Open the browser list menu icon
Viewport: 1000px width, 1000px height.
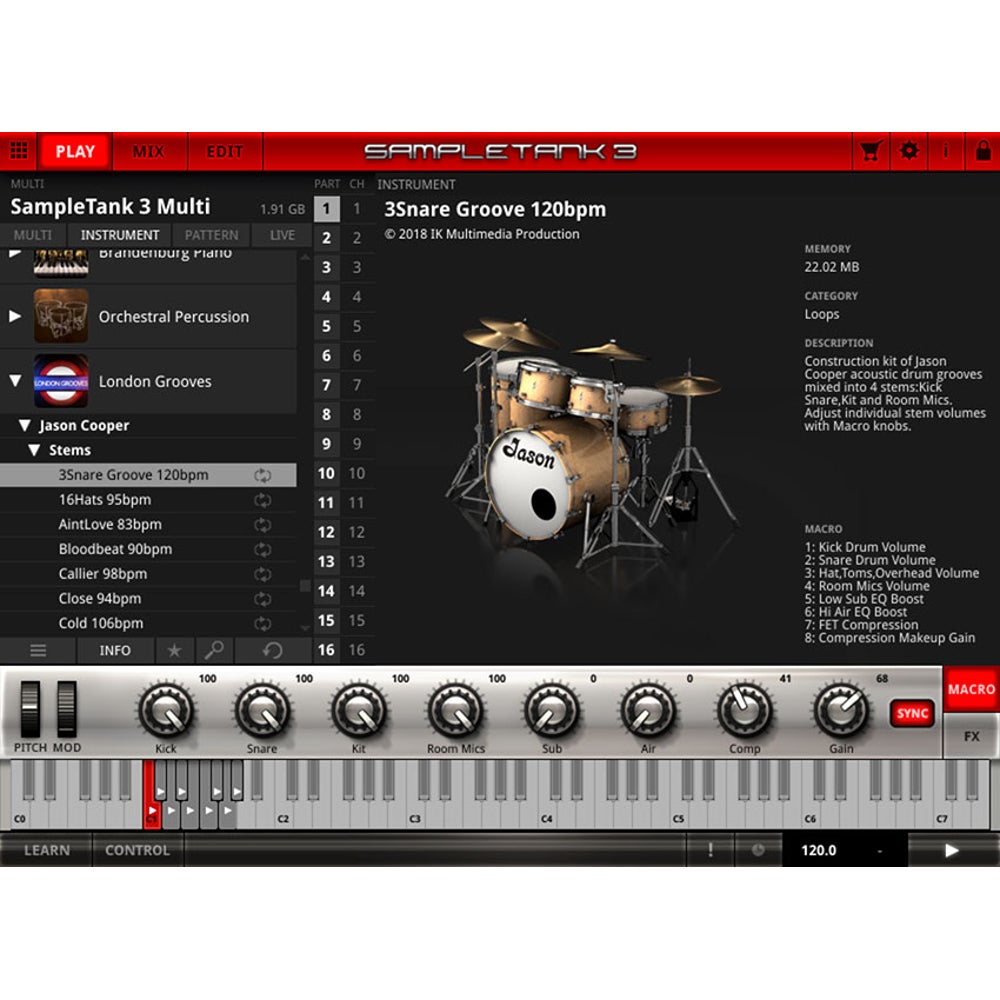(x=38, y=651)
